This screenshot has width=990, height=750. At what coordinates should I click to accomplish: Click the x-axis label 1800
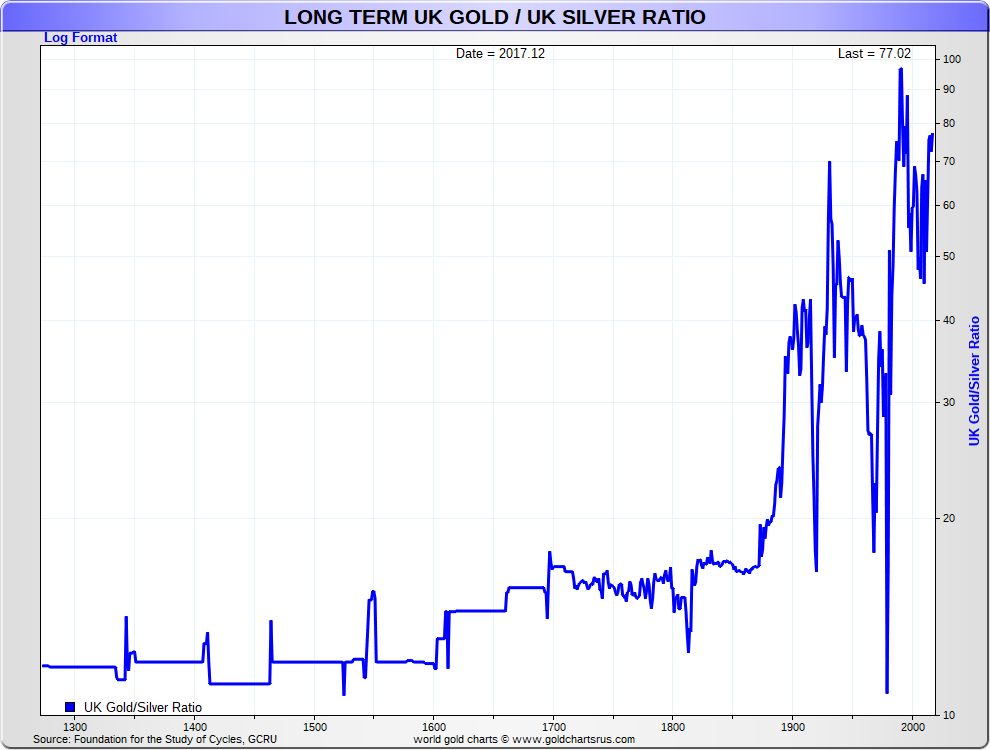(x=673, y=727)
